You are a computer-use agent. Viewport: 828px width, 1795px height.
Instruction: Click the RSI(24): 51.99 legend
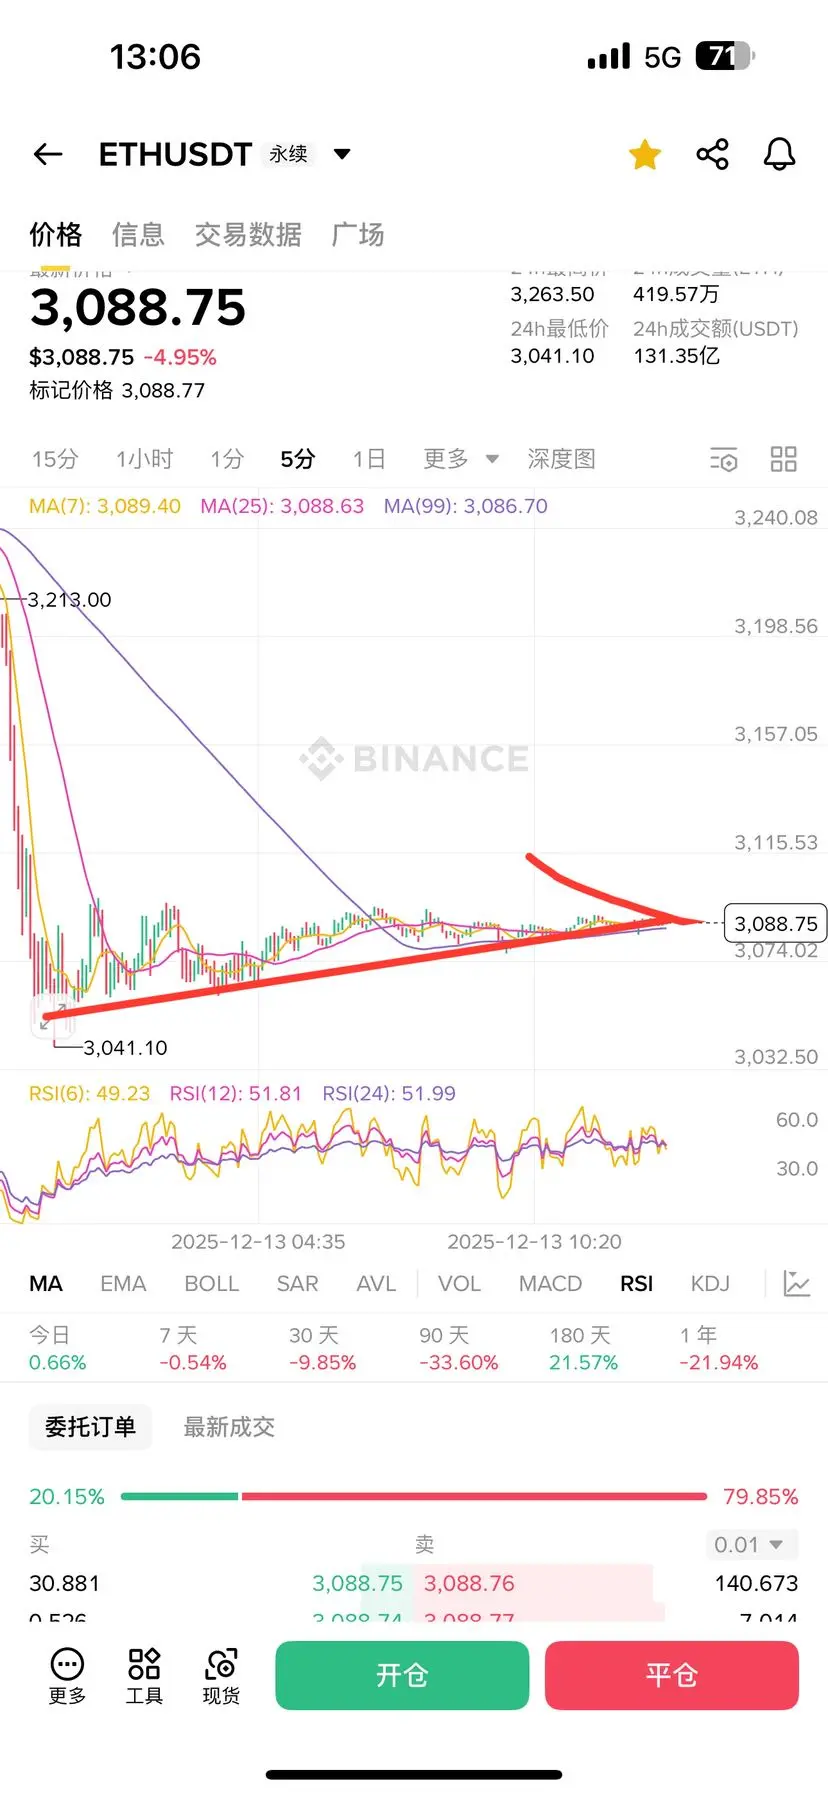click(388, 1093)
